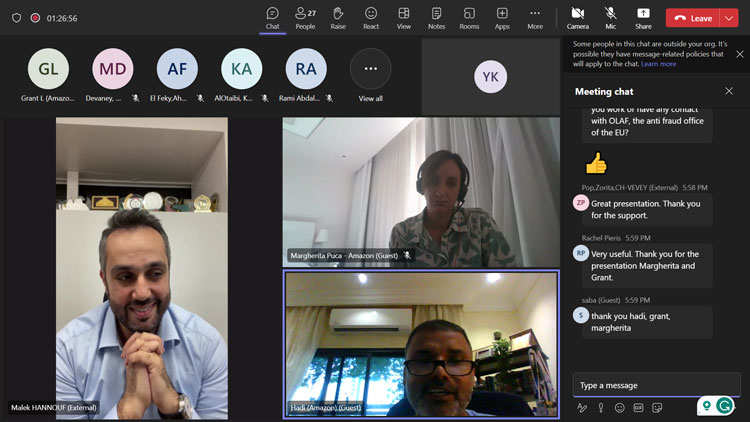The image size is (750, 422).
Task: Open Breakout Rooms
Action: pos(469,17)
